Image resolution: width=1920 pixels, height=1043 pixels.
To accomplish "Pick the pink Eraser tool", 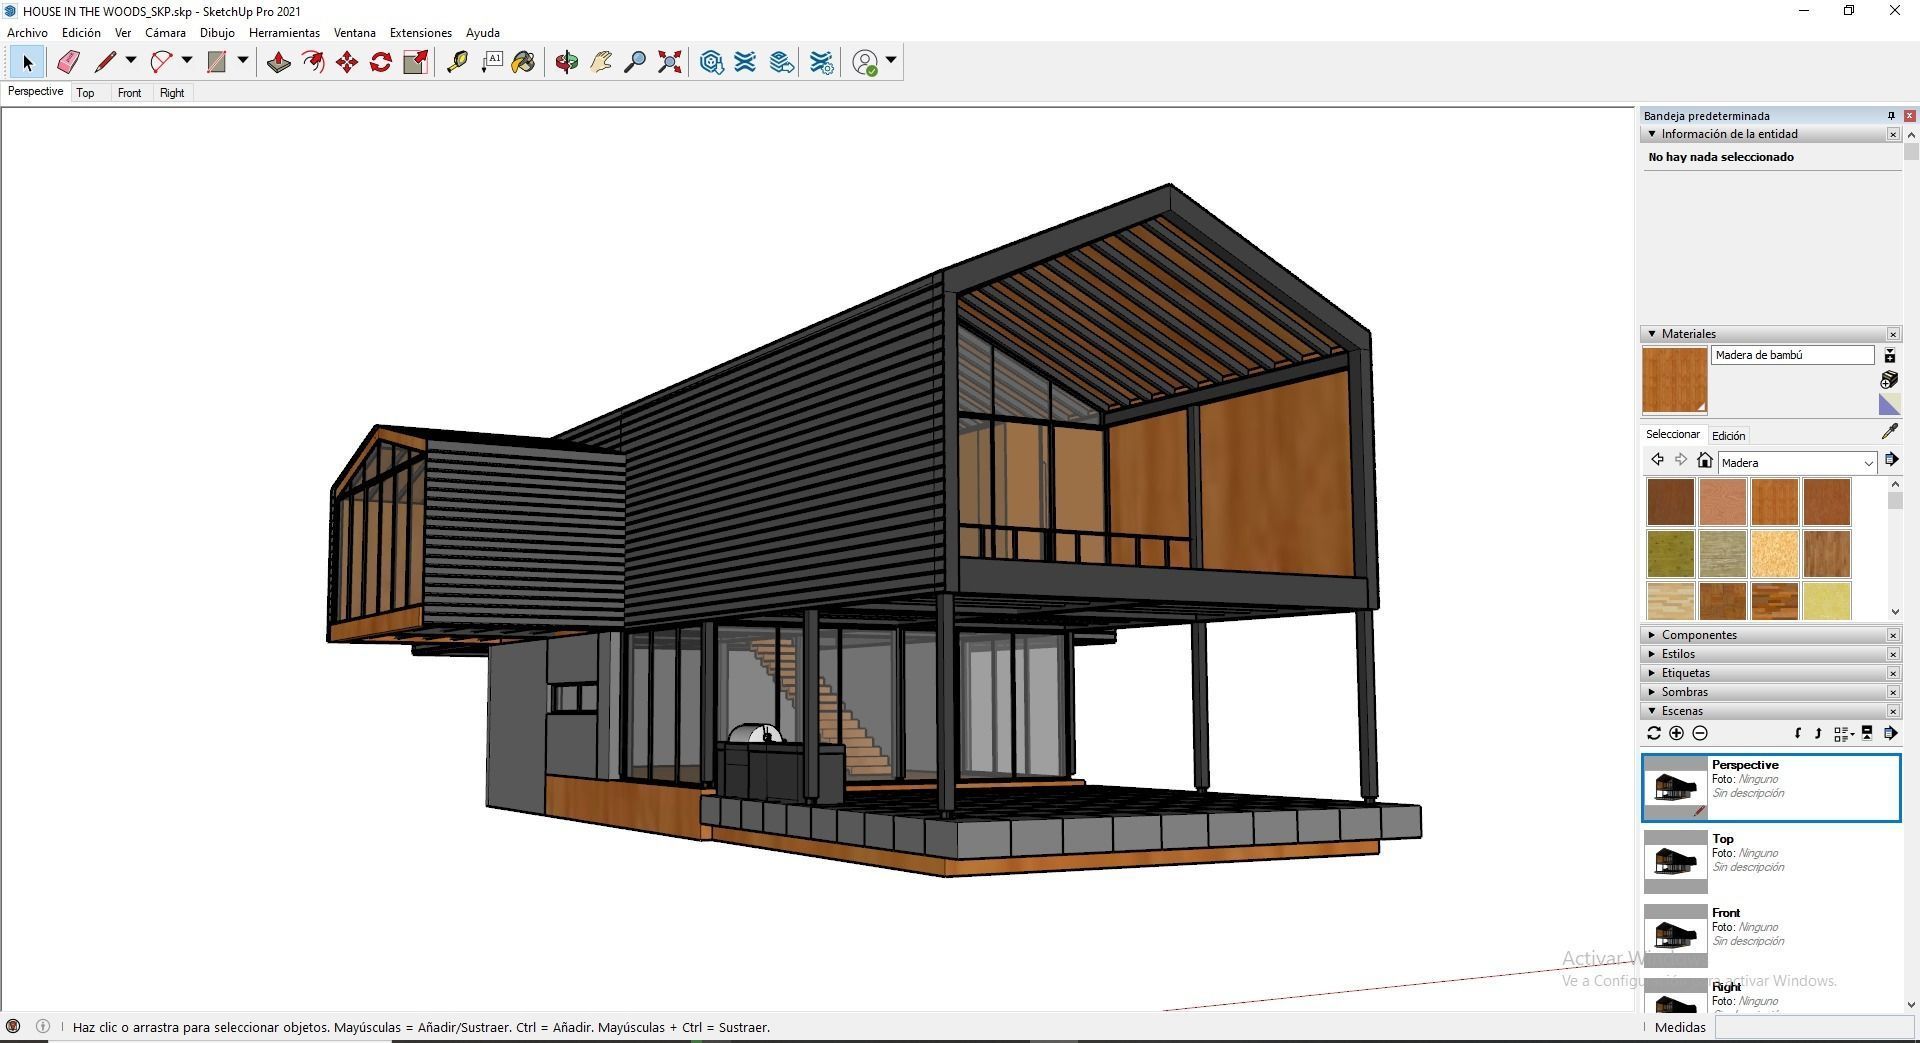I will tap(67, 62).
